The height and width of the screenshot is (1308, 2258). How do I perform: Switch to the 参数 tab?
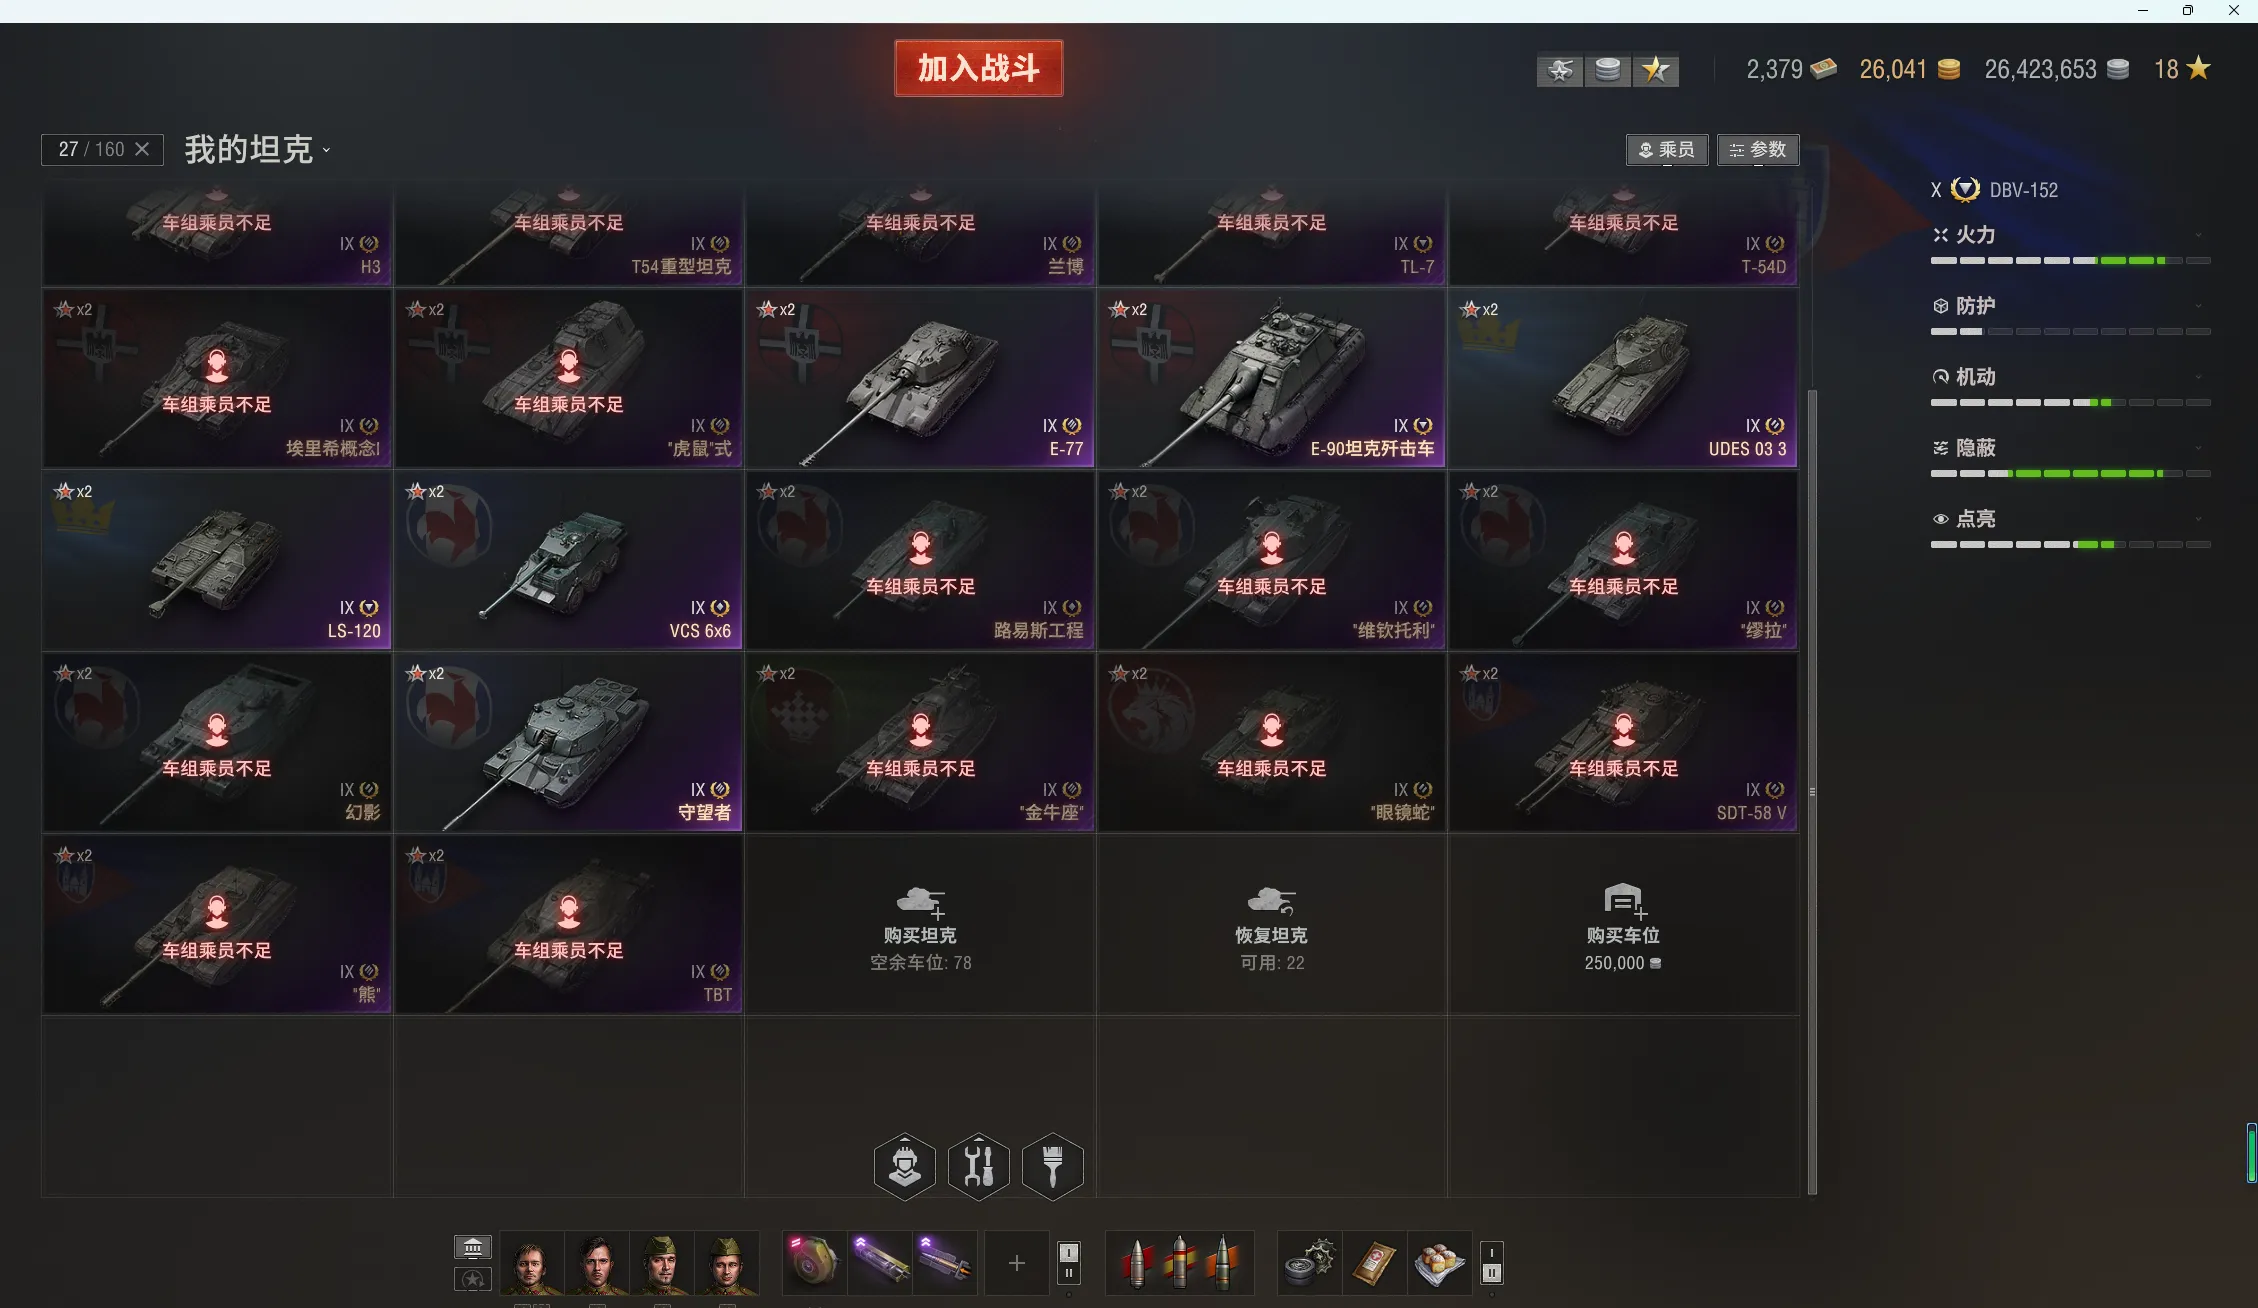(x=1758, y=150)
